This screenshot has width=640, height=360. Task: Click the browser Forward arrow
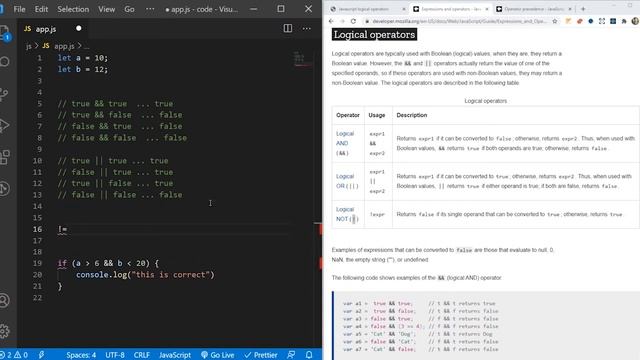point(342,21)
